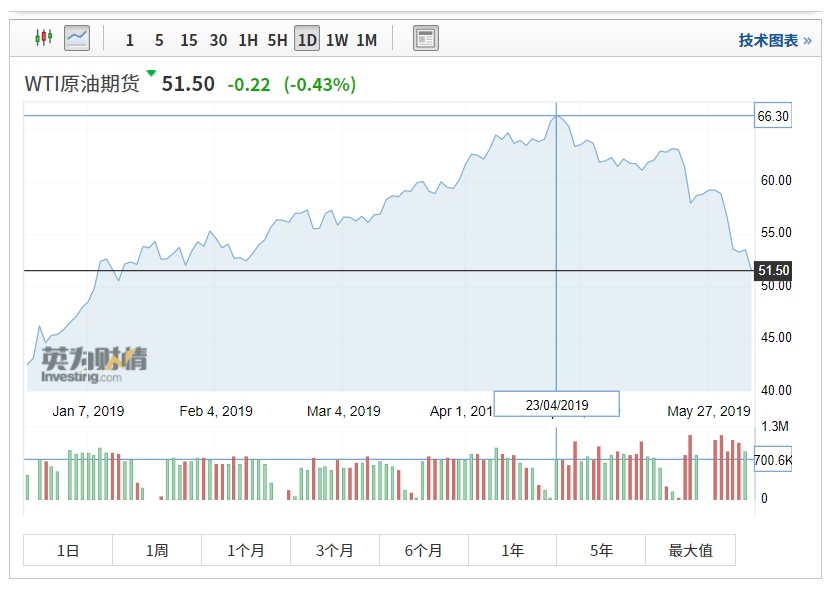Show the 最大值 maximum range
Screen dimensions: 830x589
690,550
